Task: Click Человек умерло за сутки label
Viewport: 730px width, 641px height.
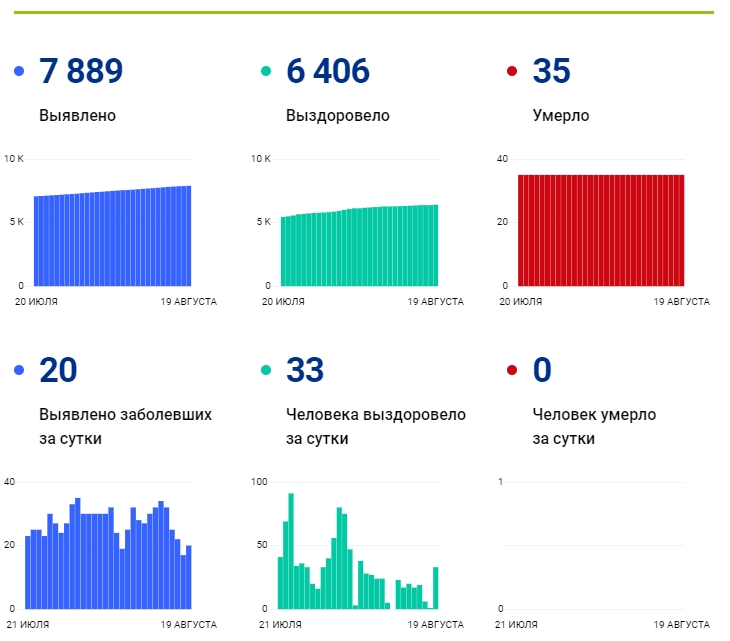Action: (594, 426)
